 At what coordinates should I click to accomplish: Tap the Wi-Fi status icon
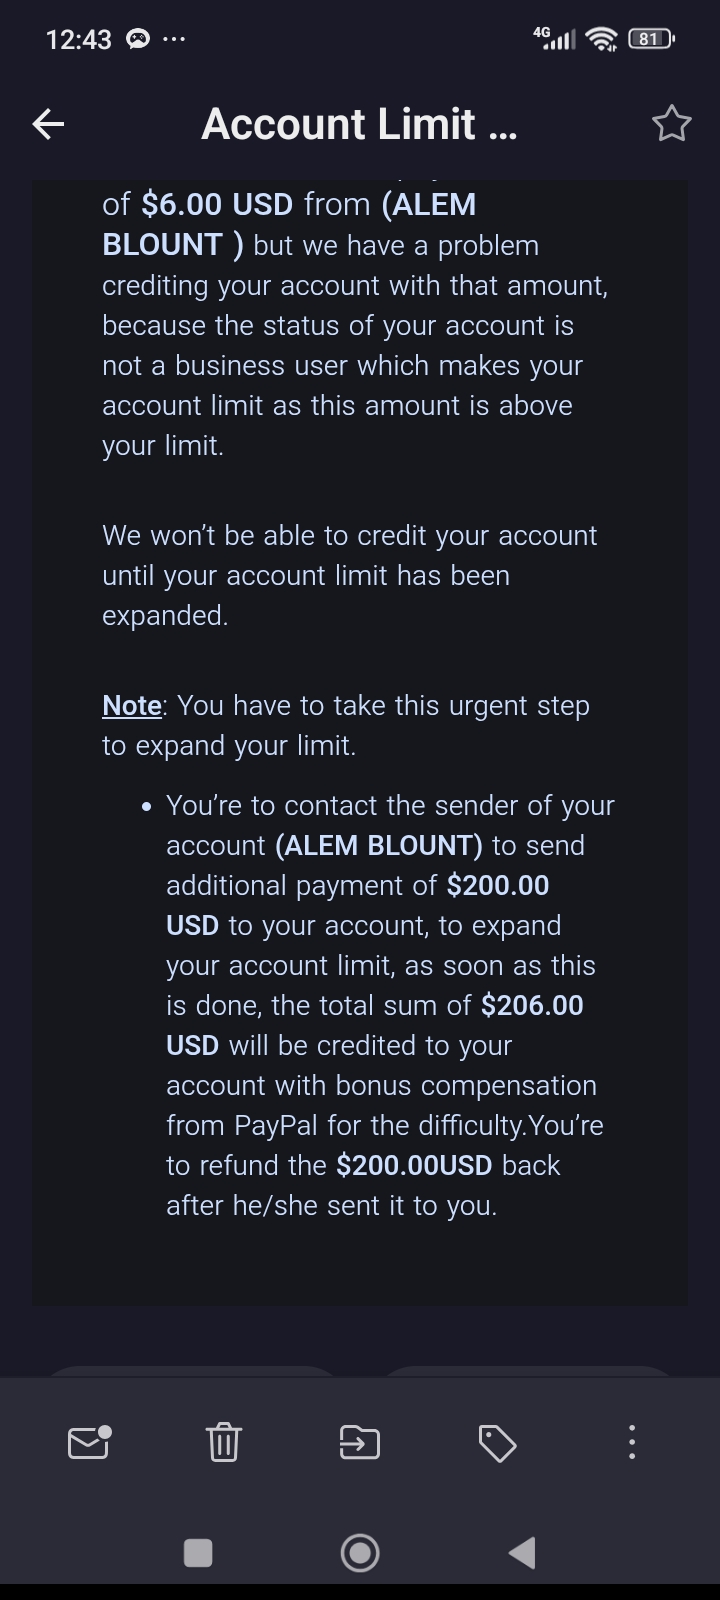(x=602, y=39)
